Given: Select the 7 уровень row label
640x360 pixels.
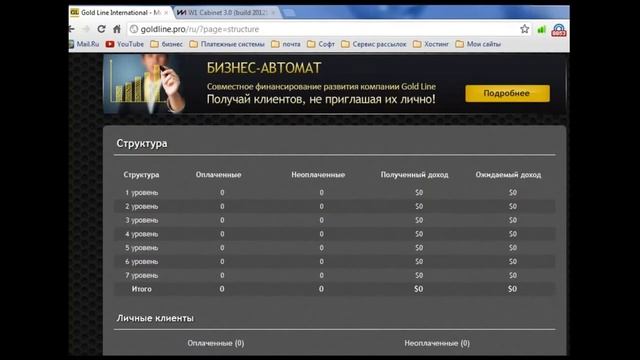Looking at the screenshot, I should [x=142, y=276].
